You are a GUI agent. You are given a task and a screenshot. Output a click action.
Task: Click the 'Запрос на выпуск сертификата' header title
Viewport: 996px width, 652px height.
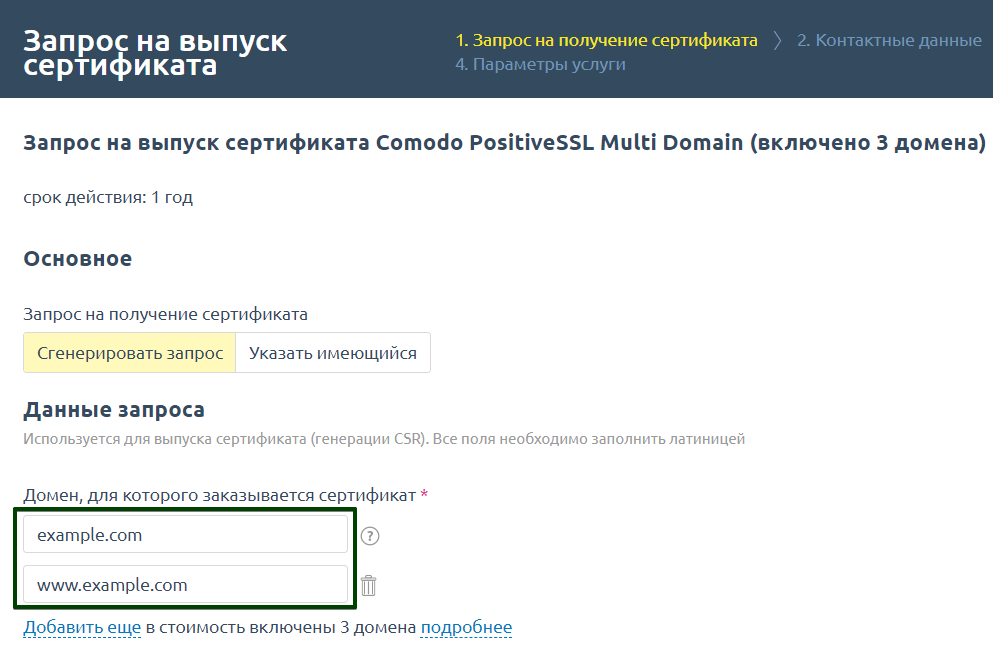(155, 53)
